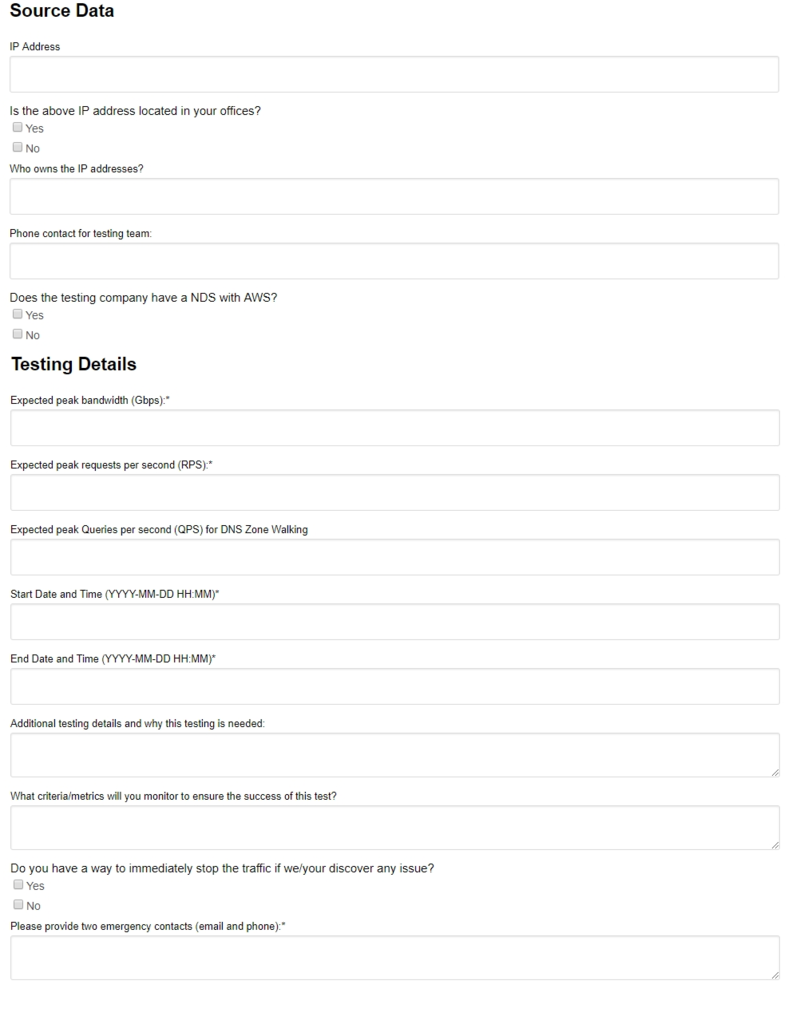Click resize handle of emergency contacts text area
The width and height of the screenshot is (804, 1024).
tap(774, 975)
